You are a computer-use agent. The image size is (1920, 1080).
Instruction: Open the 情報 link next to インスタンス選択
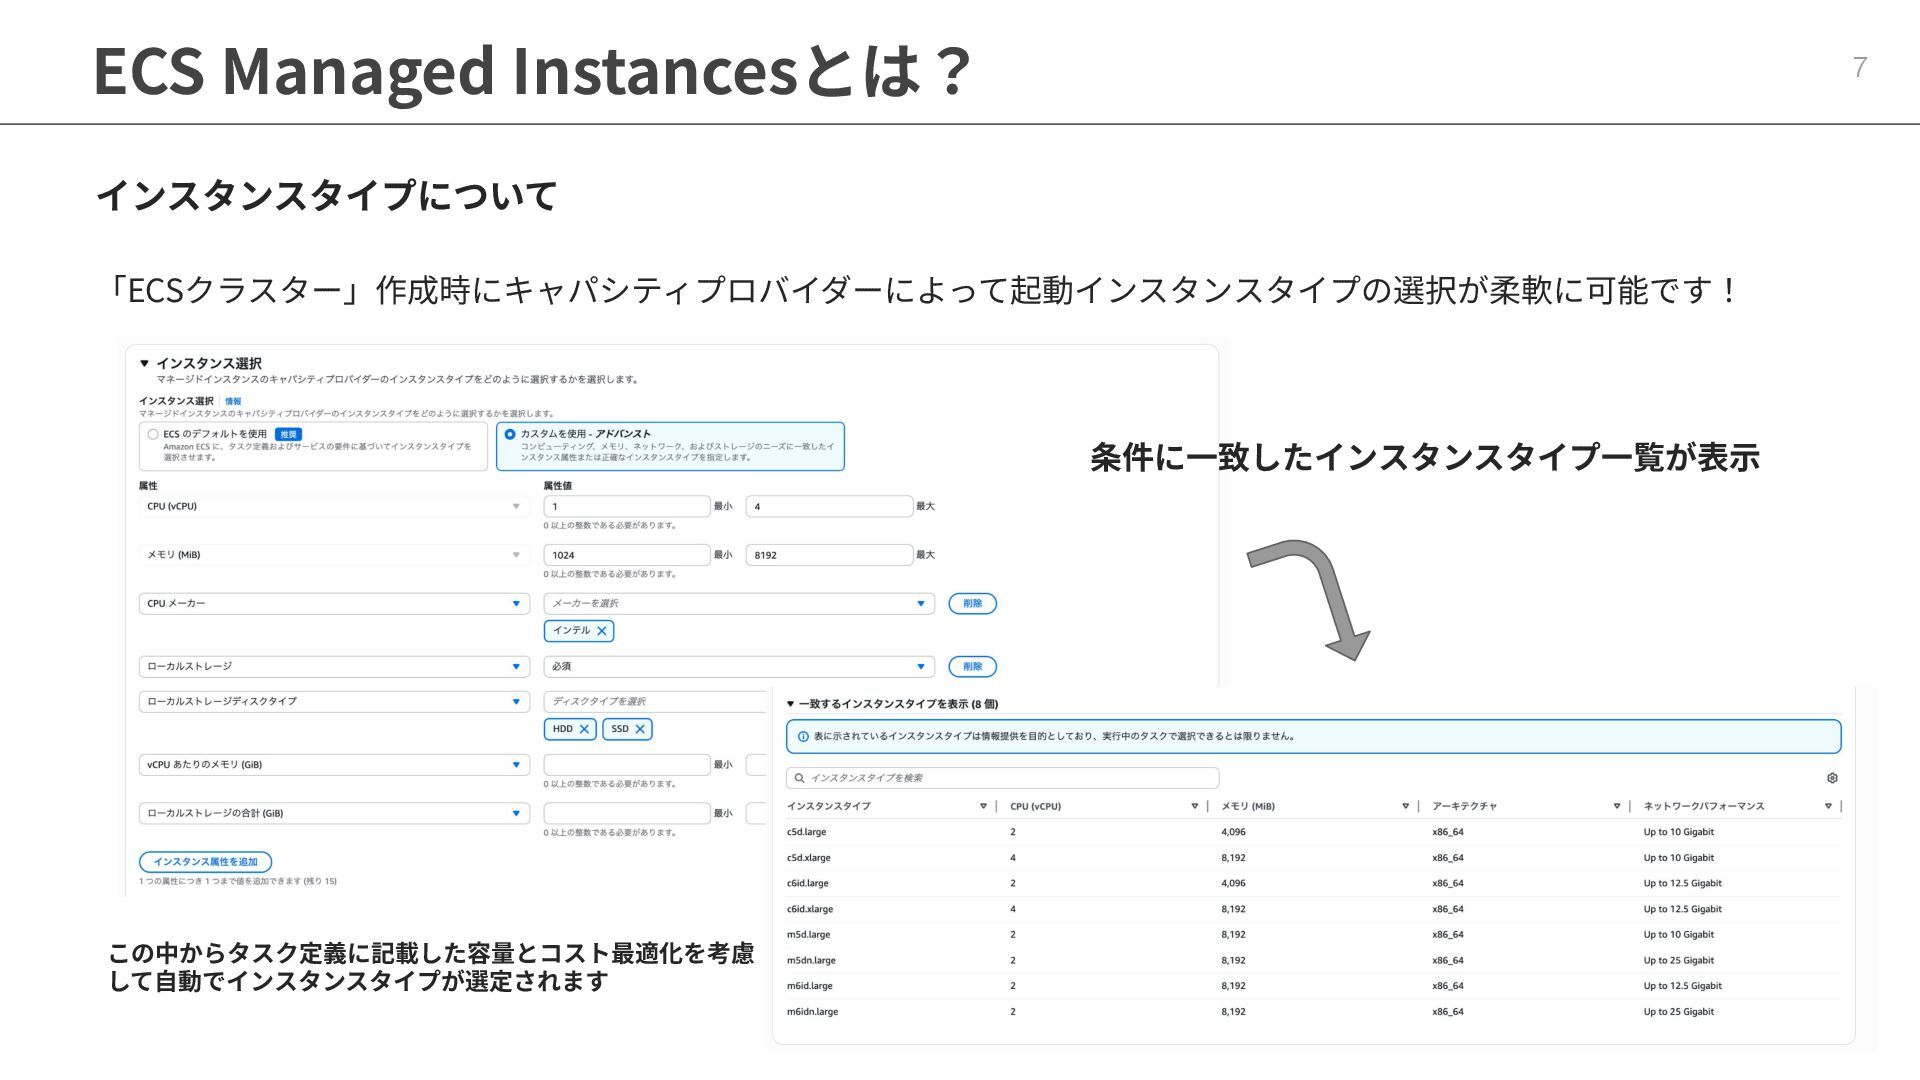(233, 401)
